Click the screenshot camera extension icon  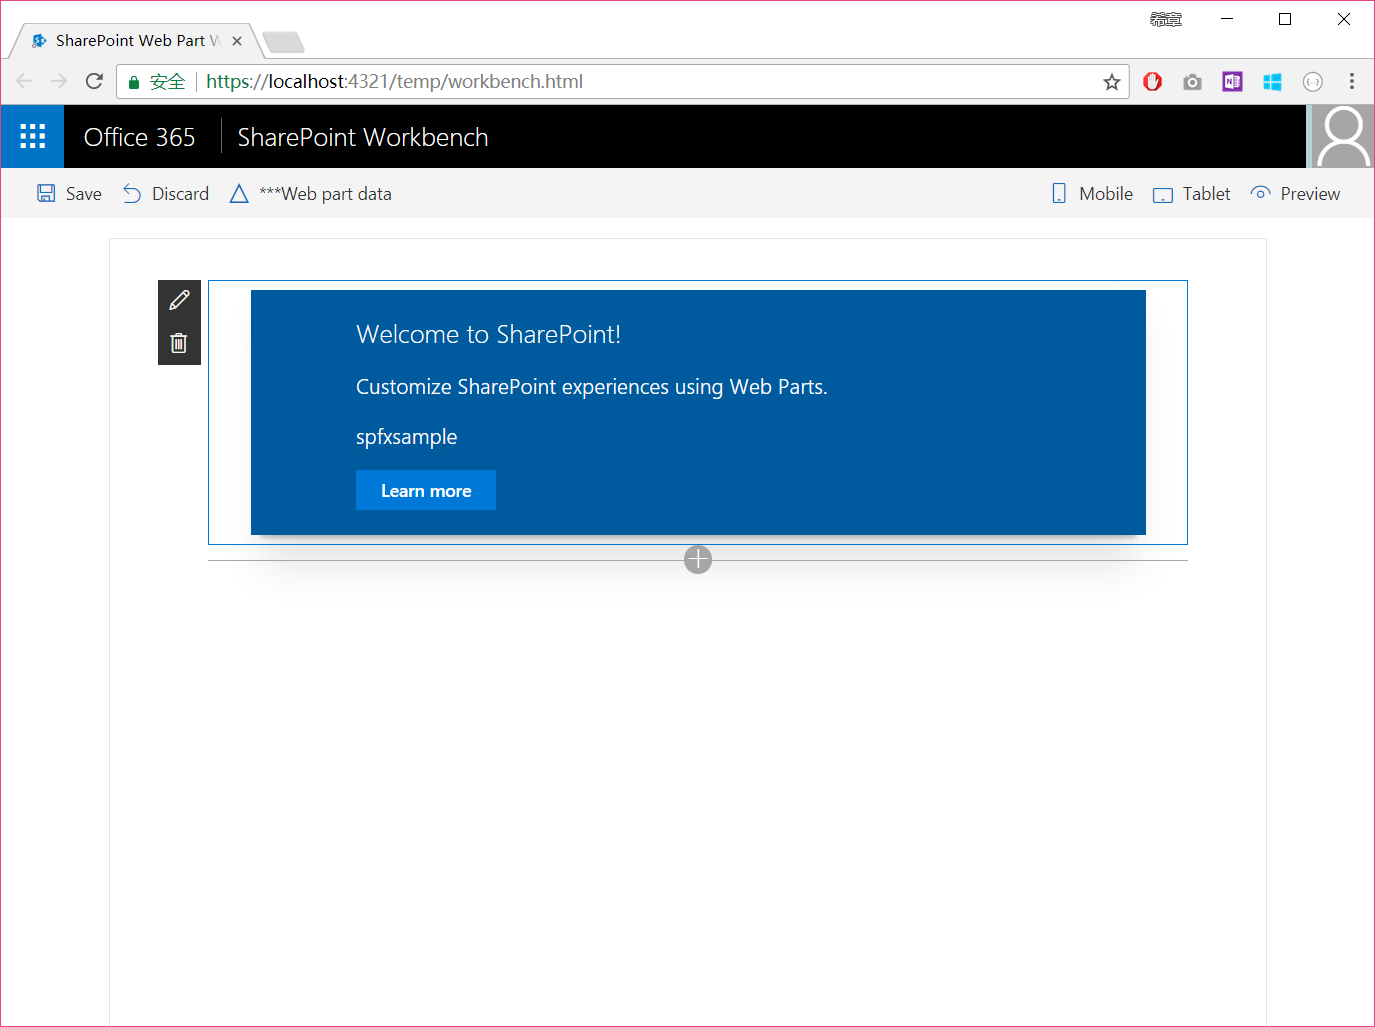[x=1192, y=81]
